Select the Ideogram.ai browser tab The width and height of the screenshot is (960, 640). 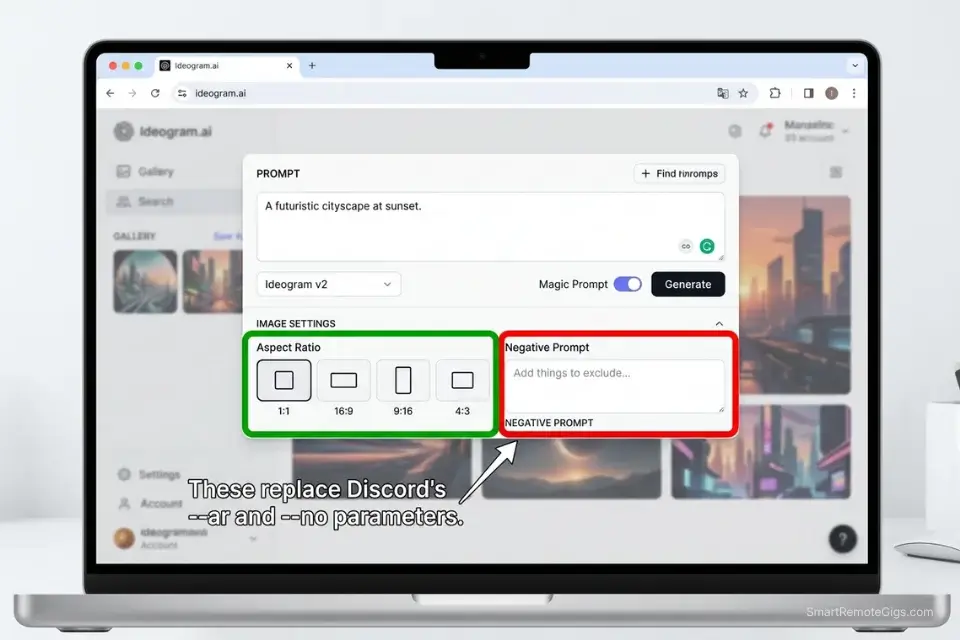[227, 66]
